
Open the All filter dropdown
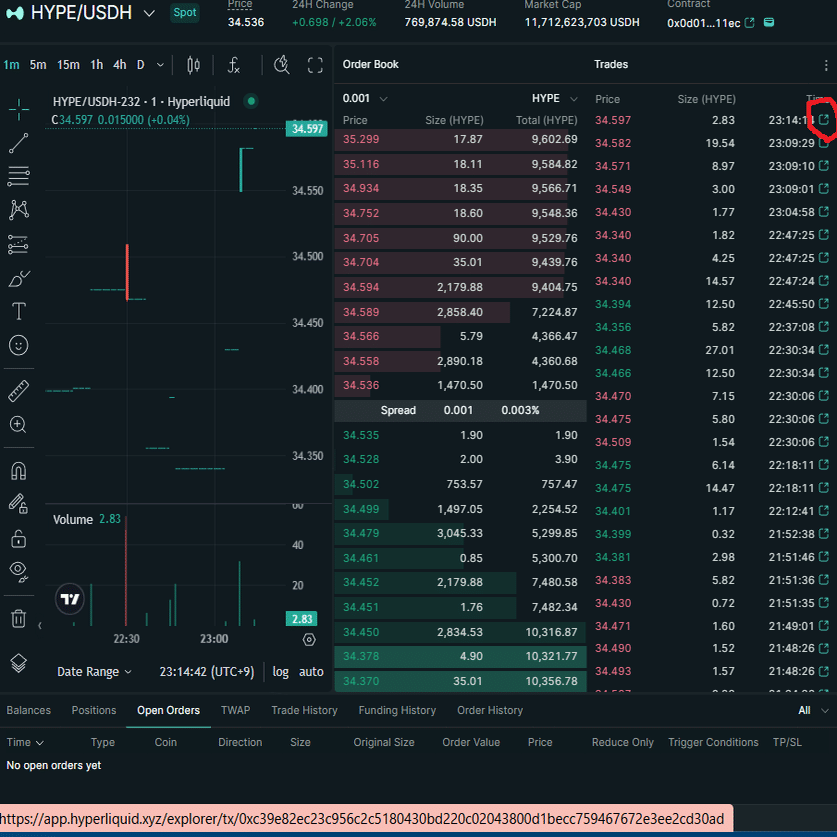tap(813, 710)
